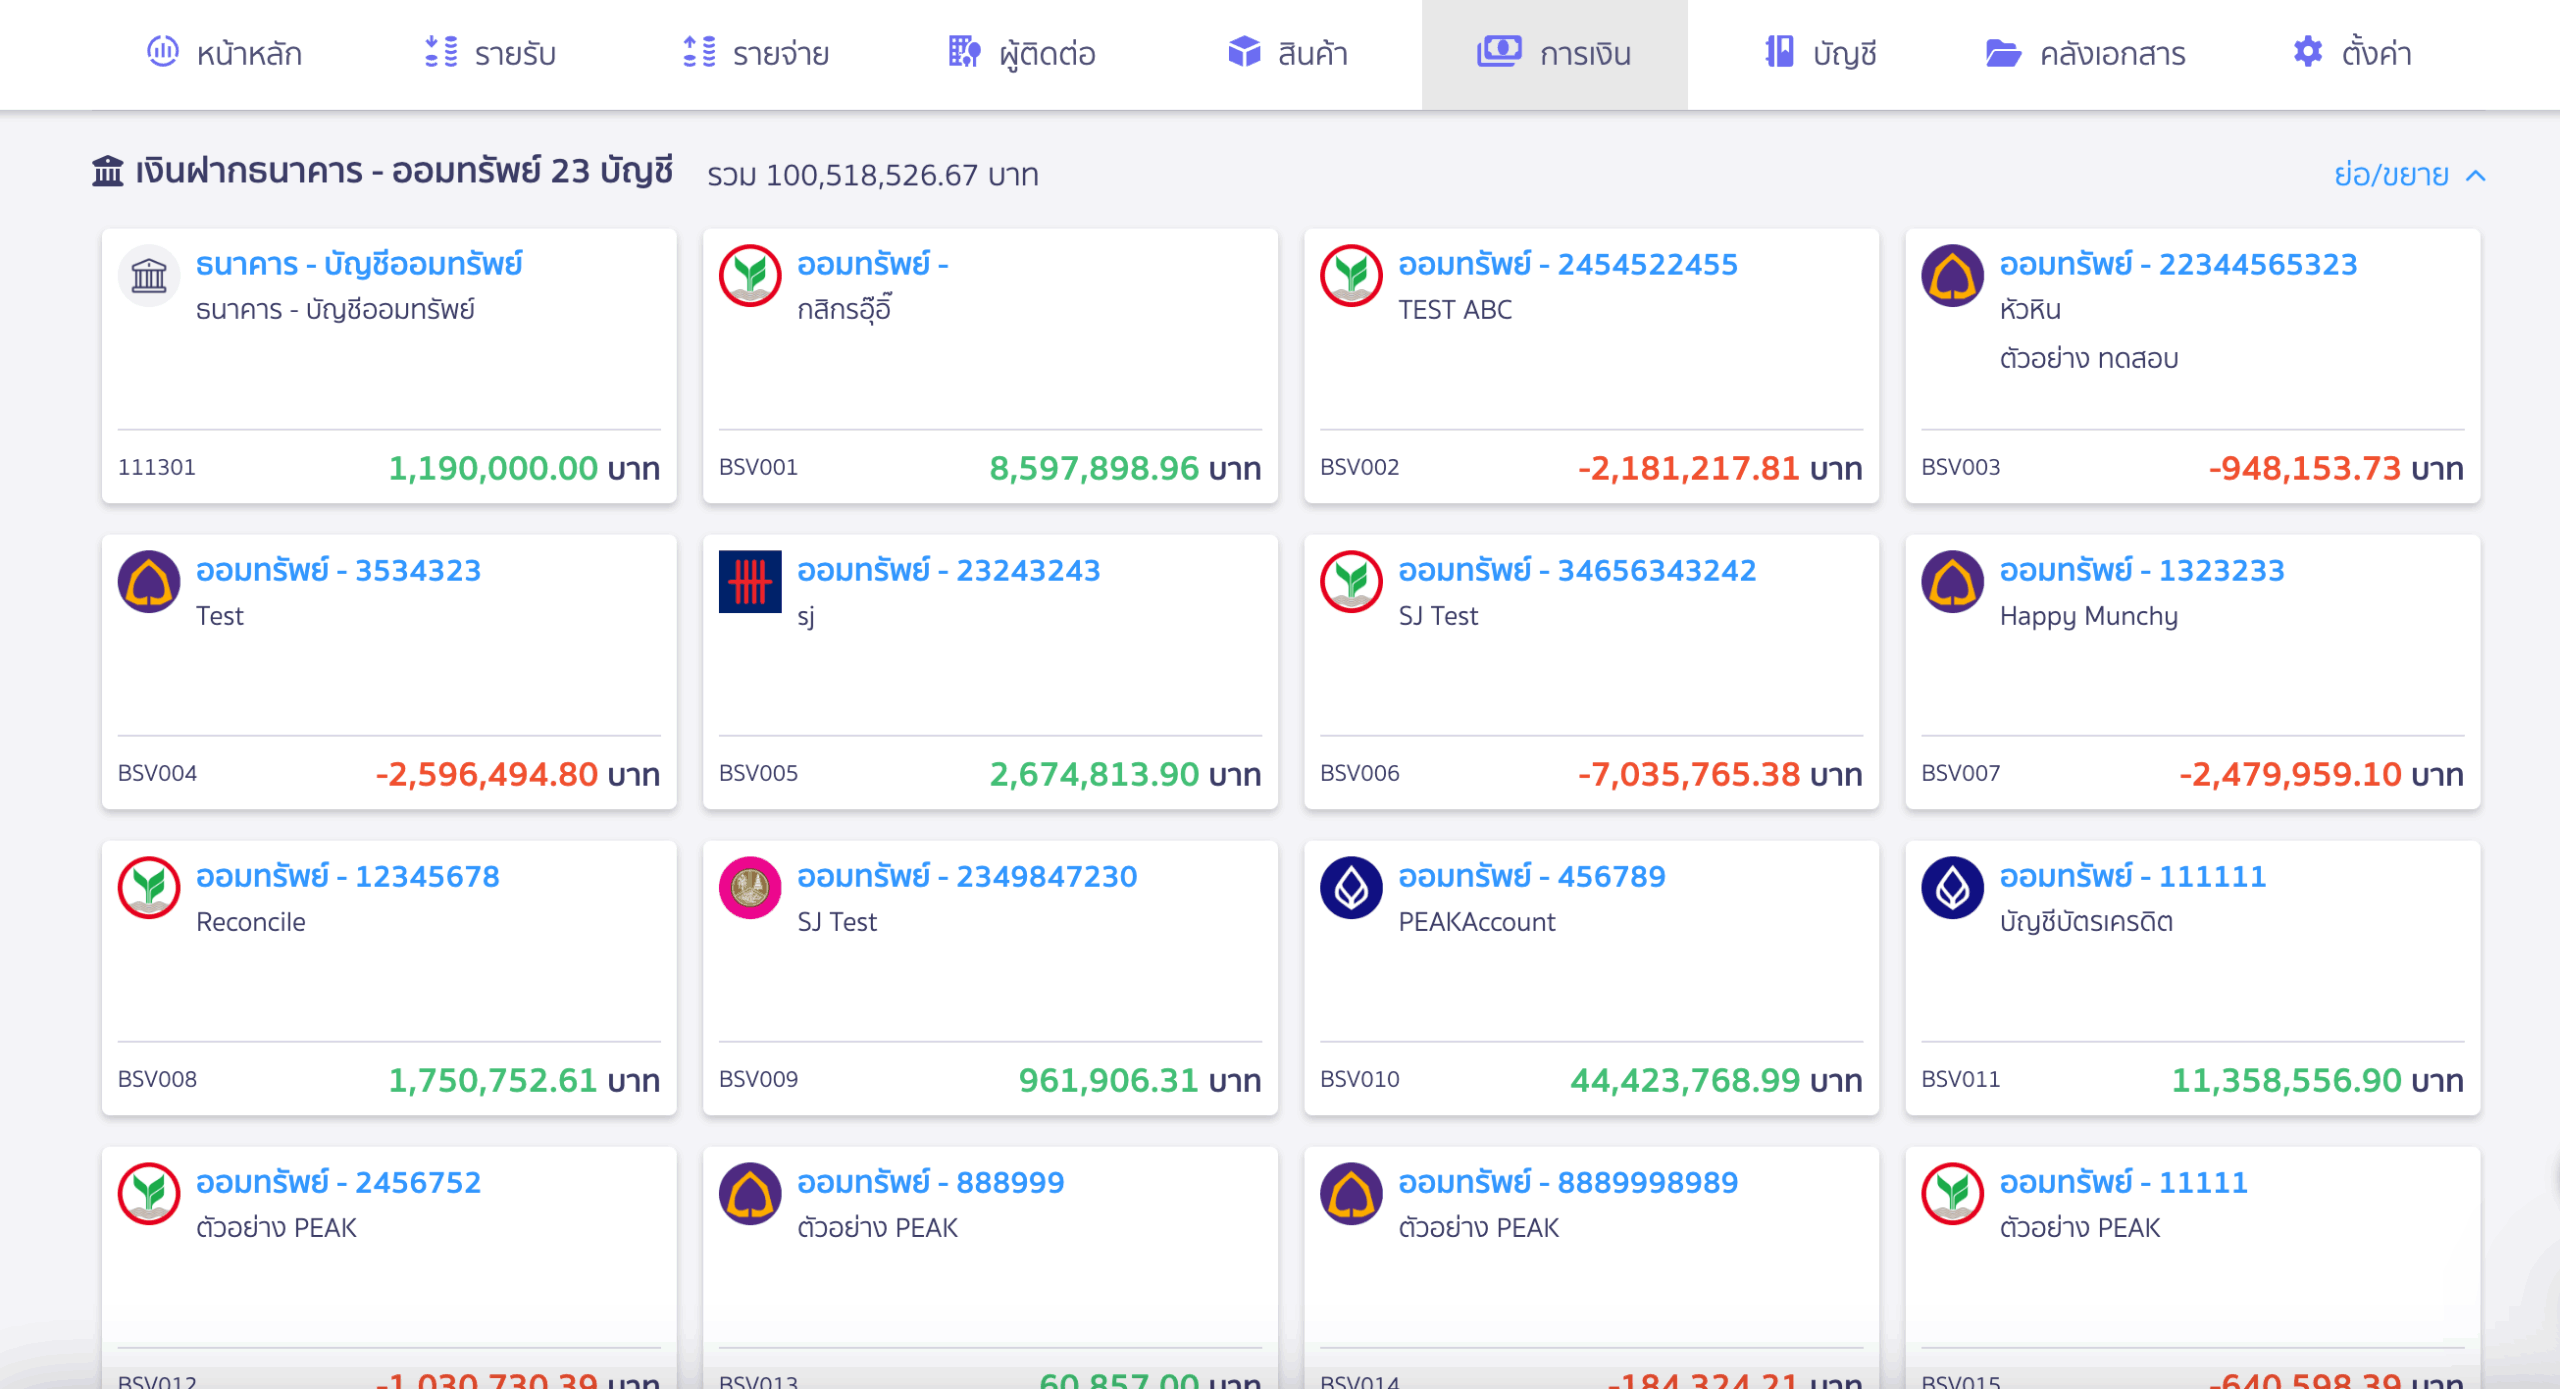Click the balance 44,423,768.99 บาท on BSV010
Screen dimensions: 2560x1389
click(x=1715, y=1080)
